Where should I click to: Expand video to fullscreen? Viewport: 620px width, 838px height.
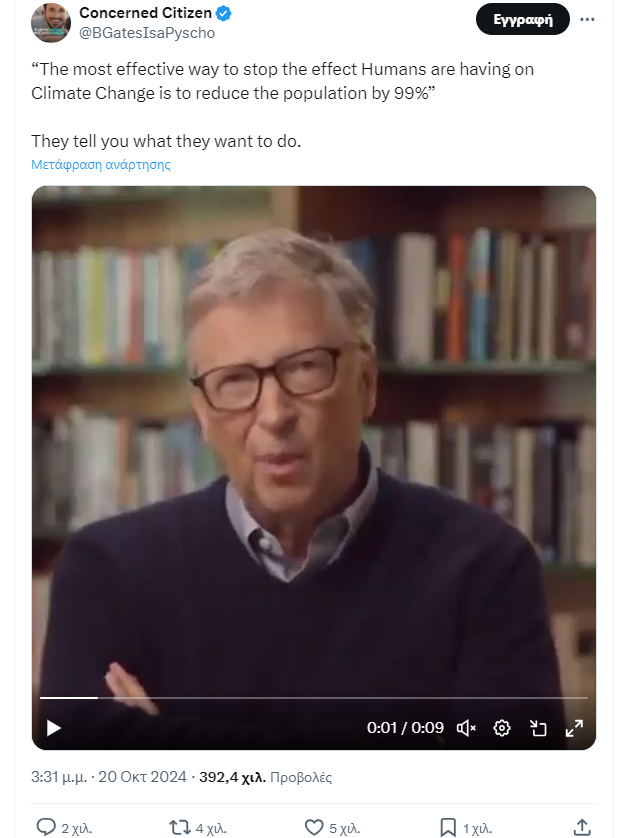(x=574, y=728)
